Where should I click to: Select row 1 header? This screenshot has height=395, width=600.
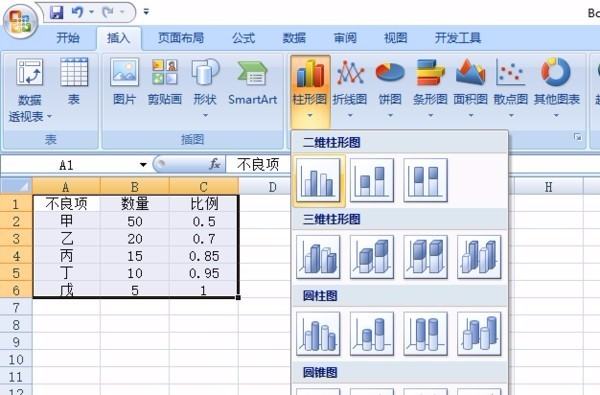[x=16, y=204]
